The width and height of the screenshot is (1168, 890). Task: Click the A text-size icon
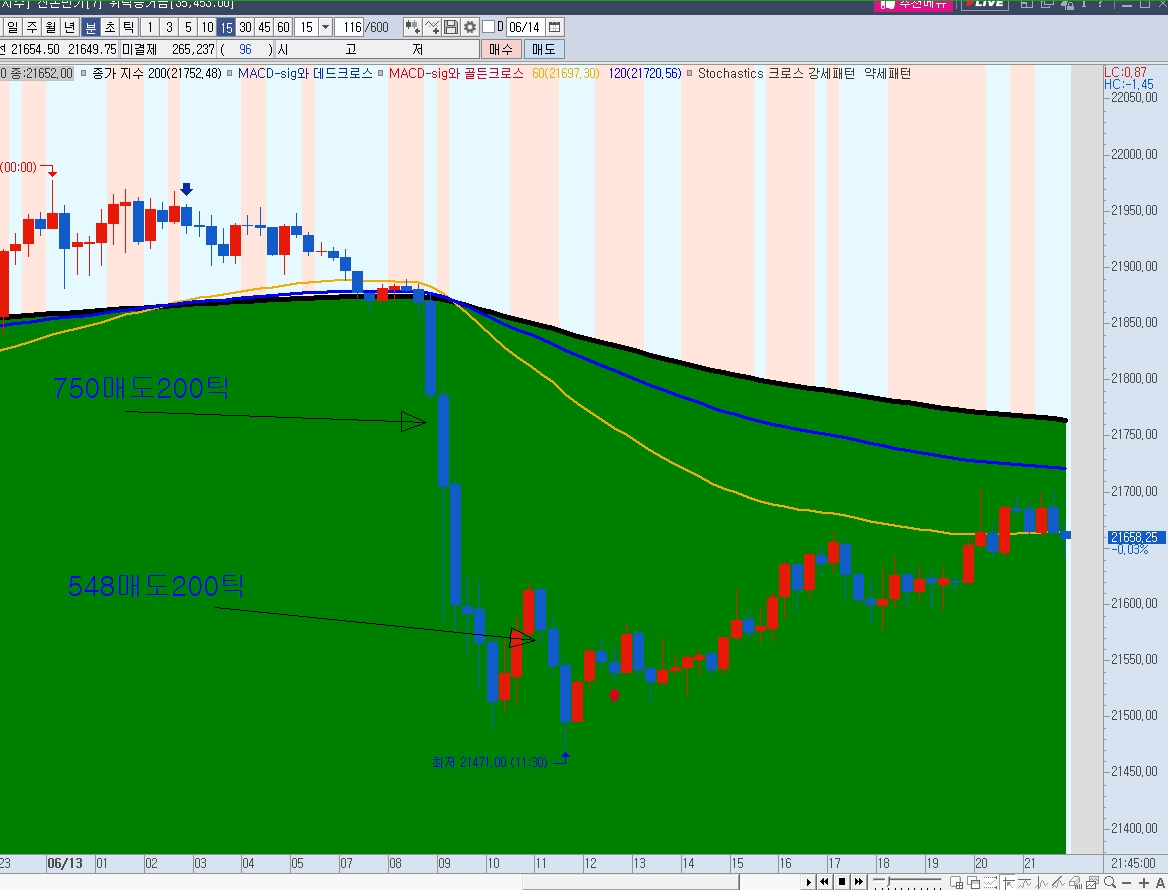pos(1160,883)
